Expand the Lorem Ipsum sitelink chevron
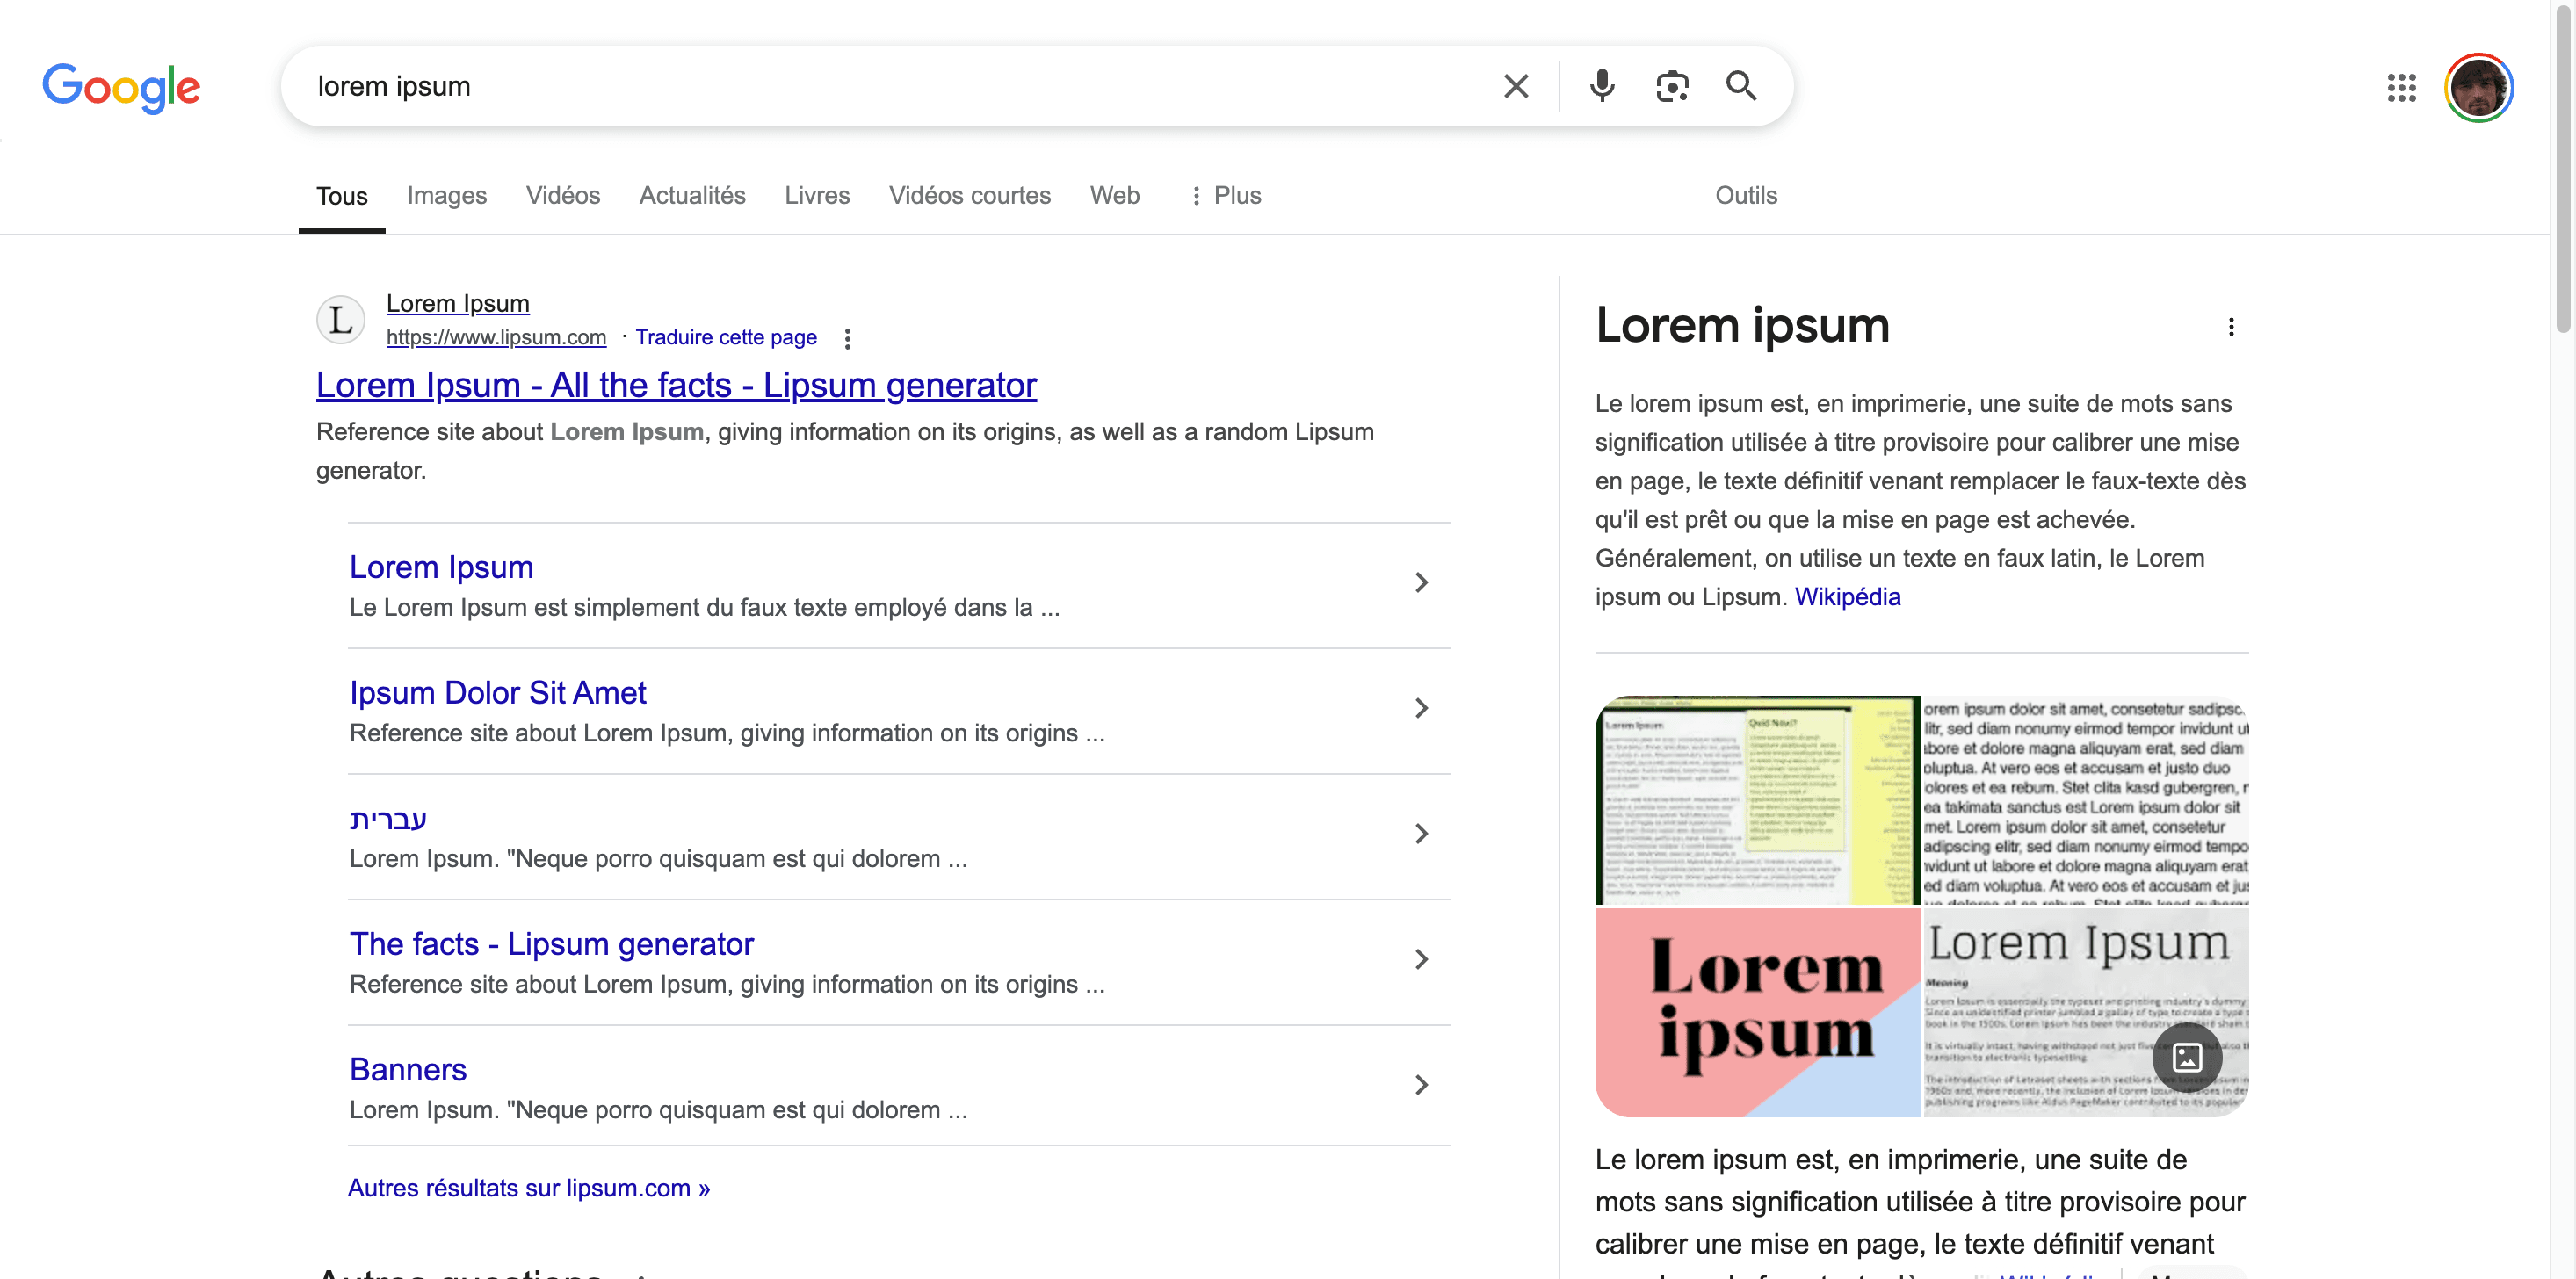 (x=1421, y=583)
